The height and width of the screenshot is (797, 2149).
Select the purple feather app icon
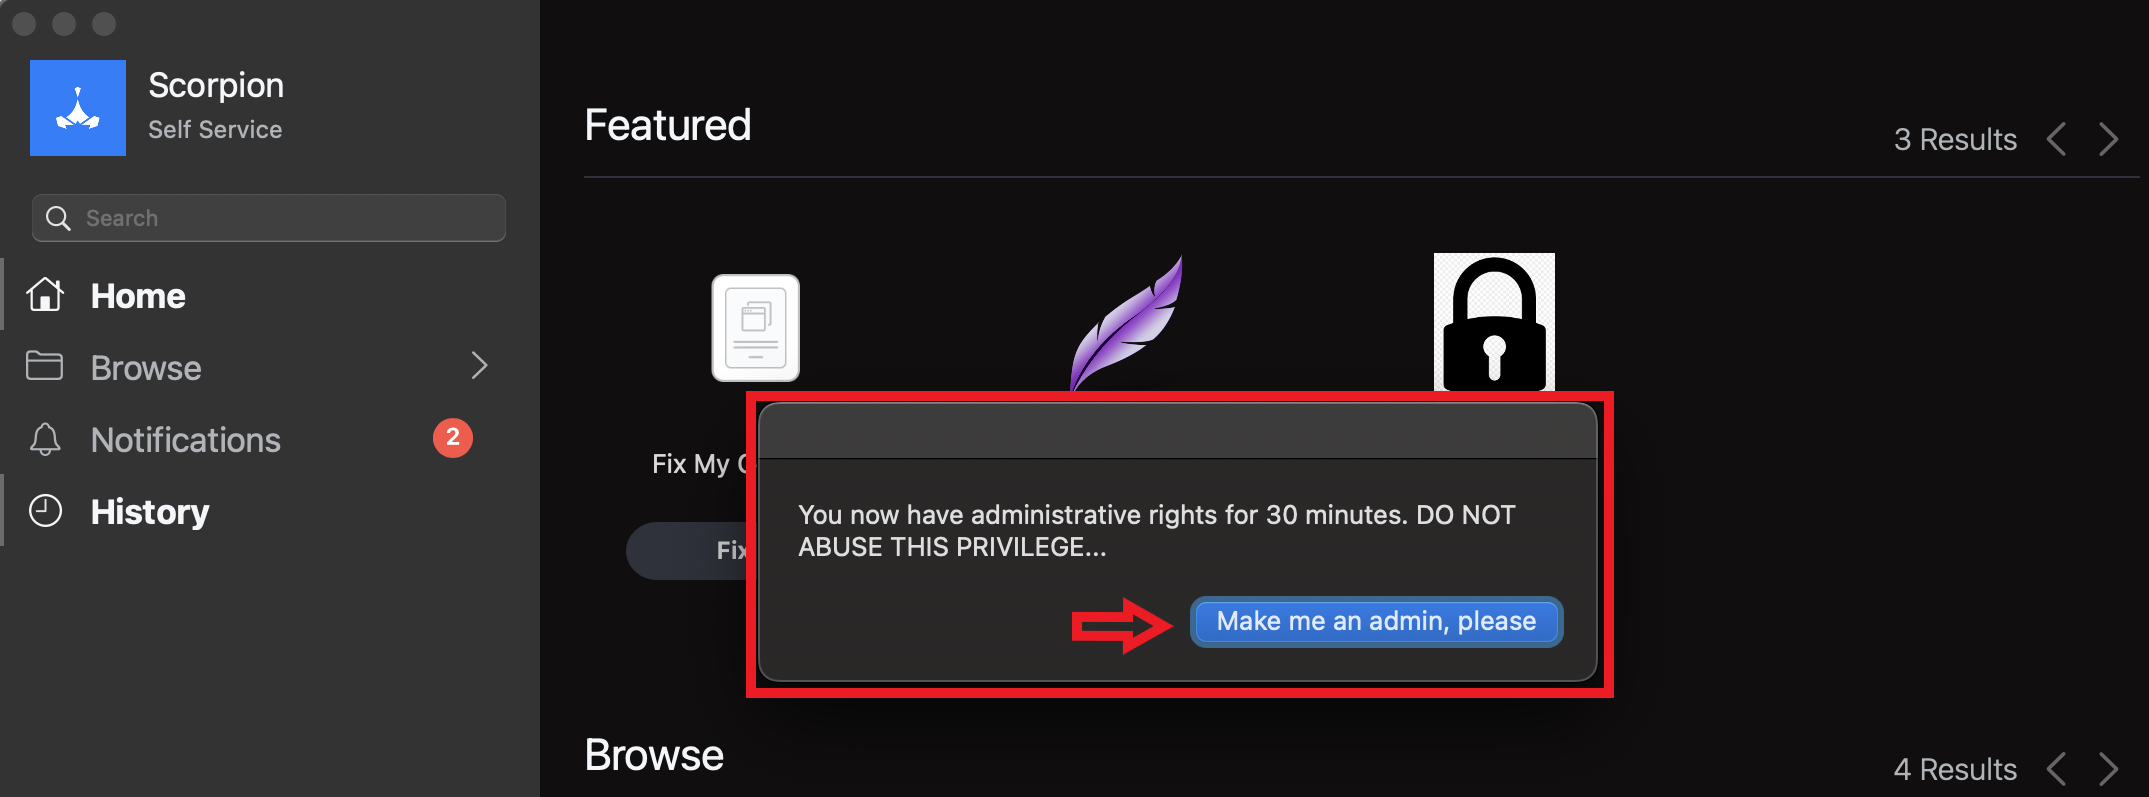1126,323
